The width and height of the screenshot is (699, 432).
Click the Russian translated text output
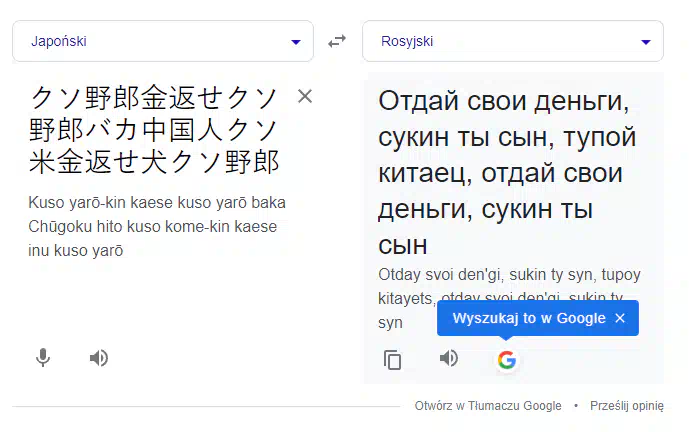(x=507, y=173)
